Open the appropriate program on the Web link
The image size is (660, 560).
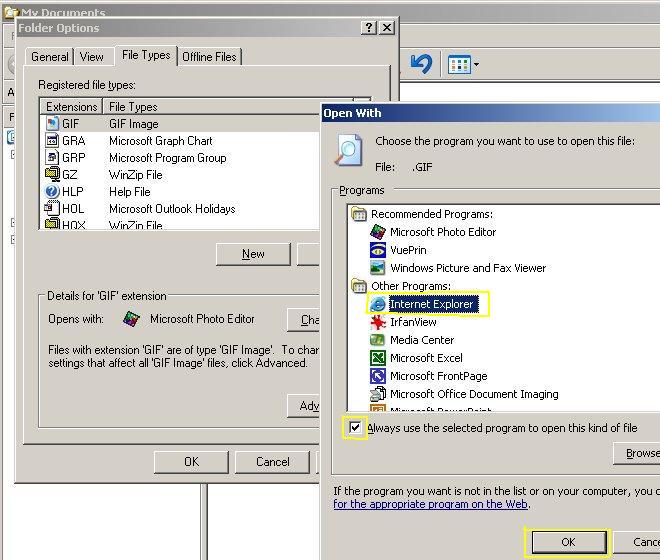[430, 504]
